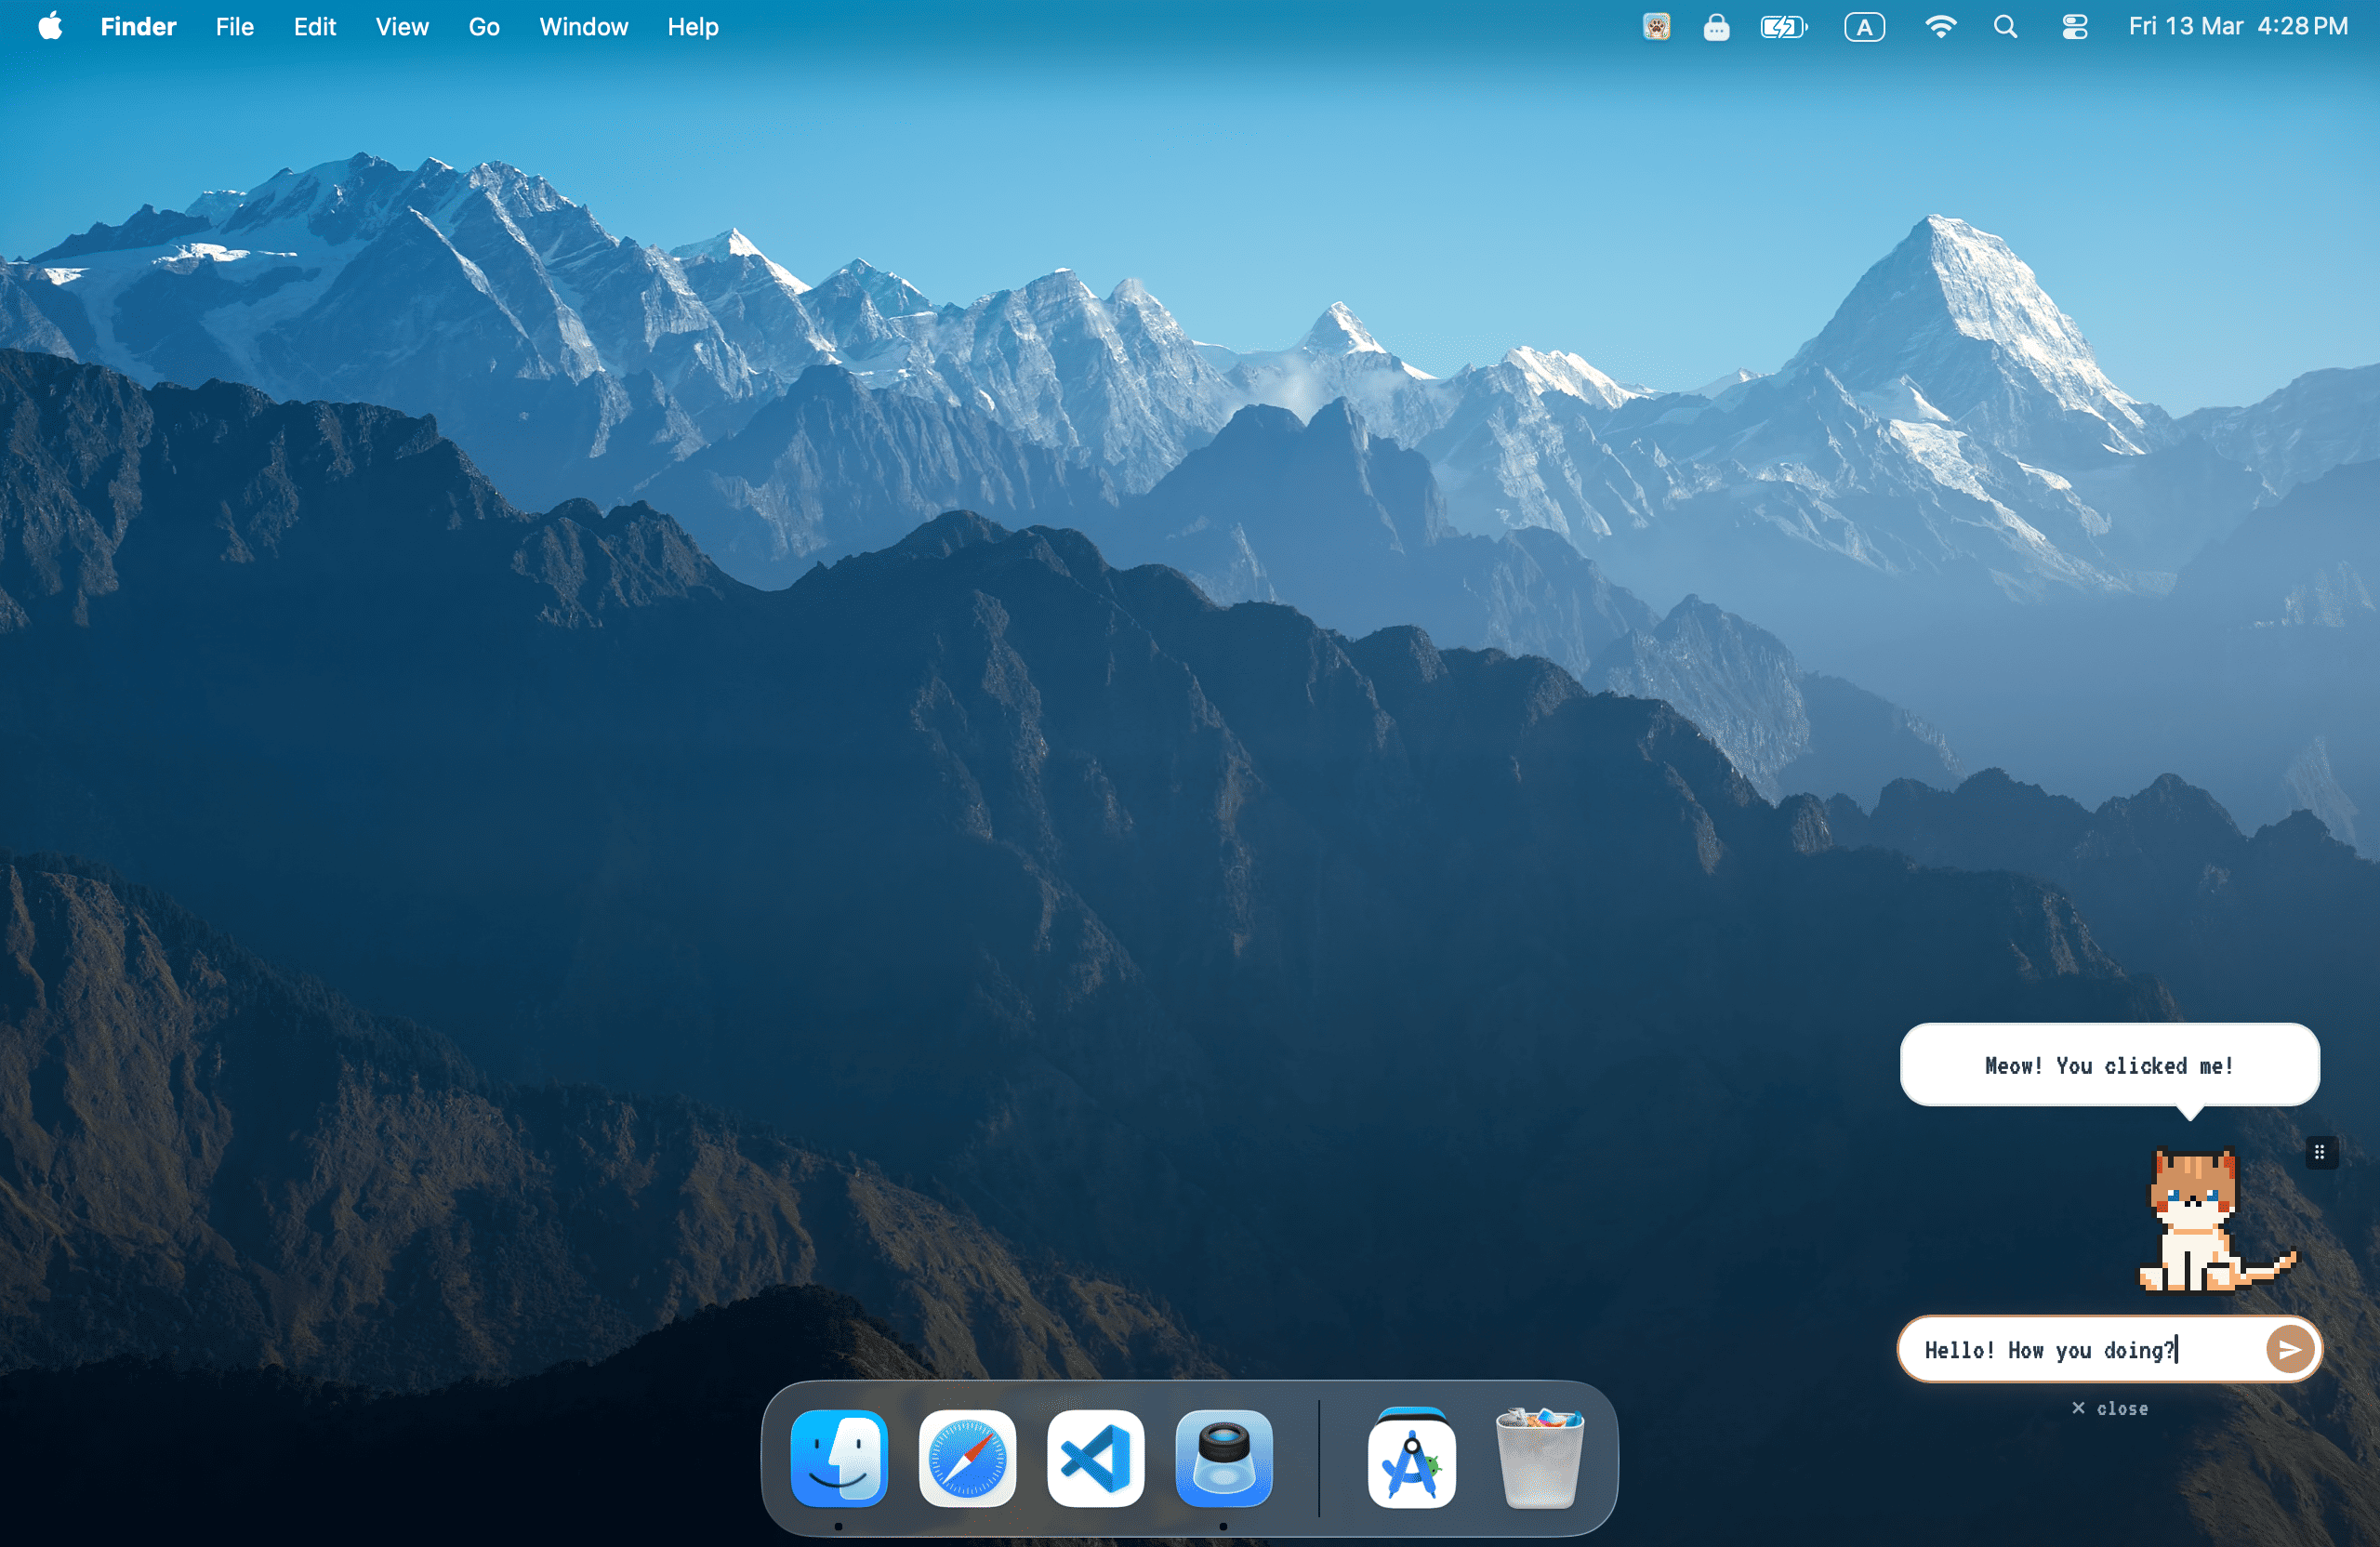Image resolution: width=2380 pixels, height=1547 pixels.
Task: Open the input source A menu
Action: (x=1864, y=27)
